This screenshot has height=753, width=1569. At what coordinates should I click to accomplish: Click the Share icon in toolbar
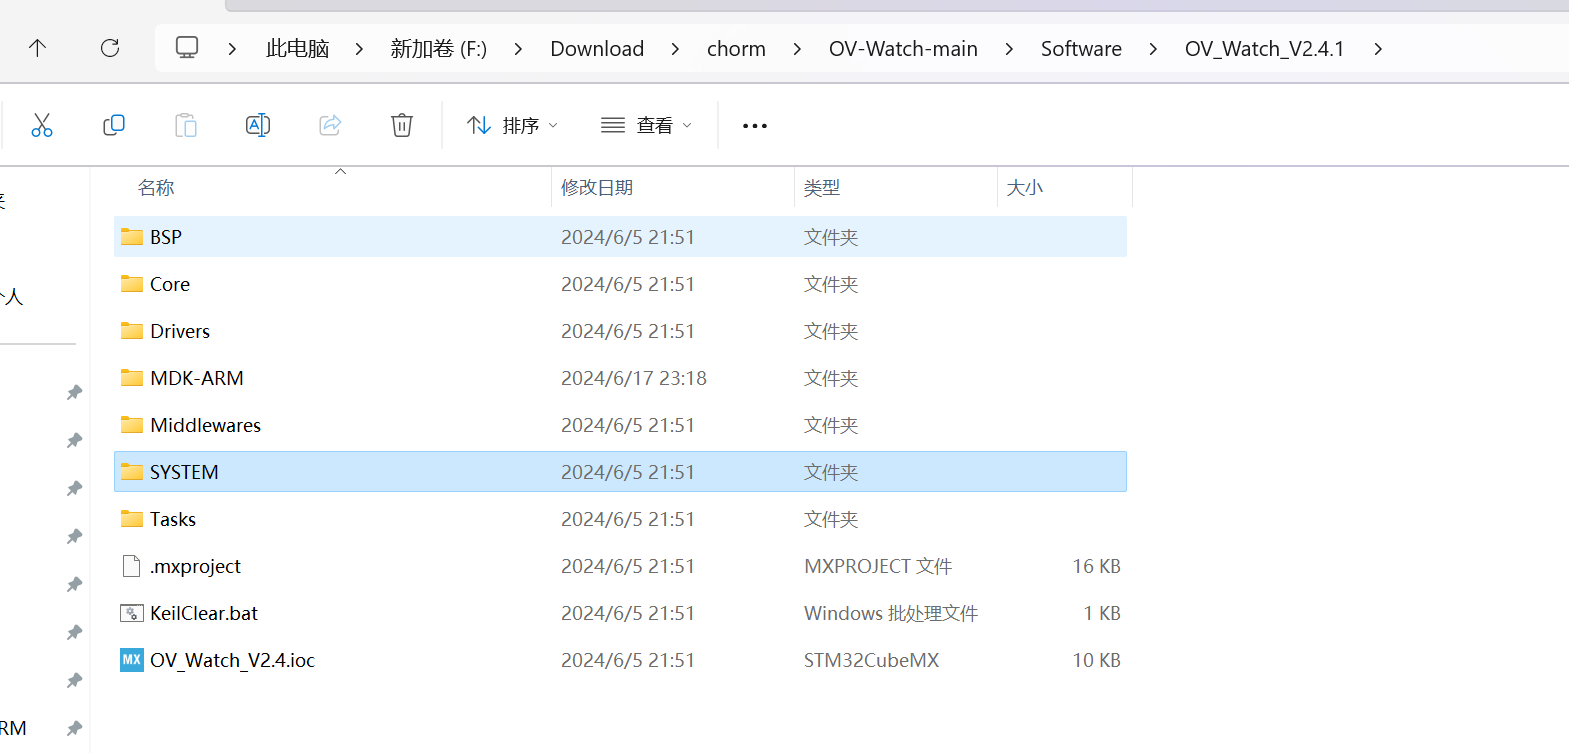(x=330, y=125)
